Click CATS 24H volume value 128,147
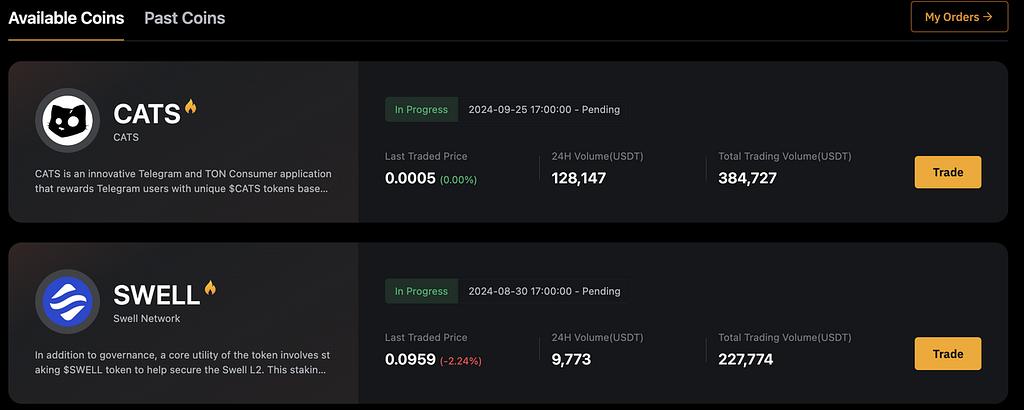Viewport: 1024px width, 410px height. click(578, 179)
